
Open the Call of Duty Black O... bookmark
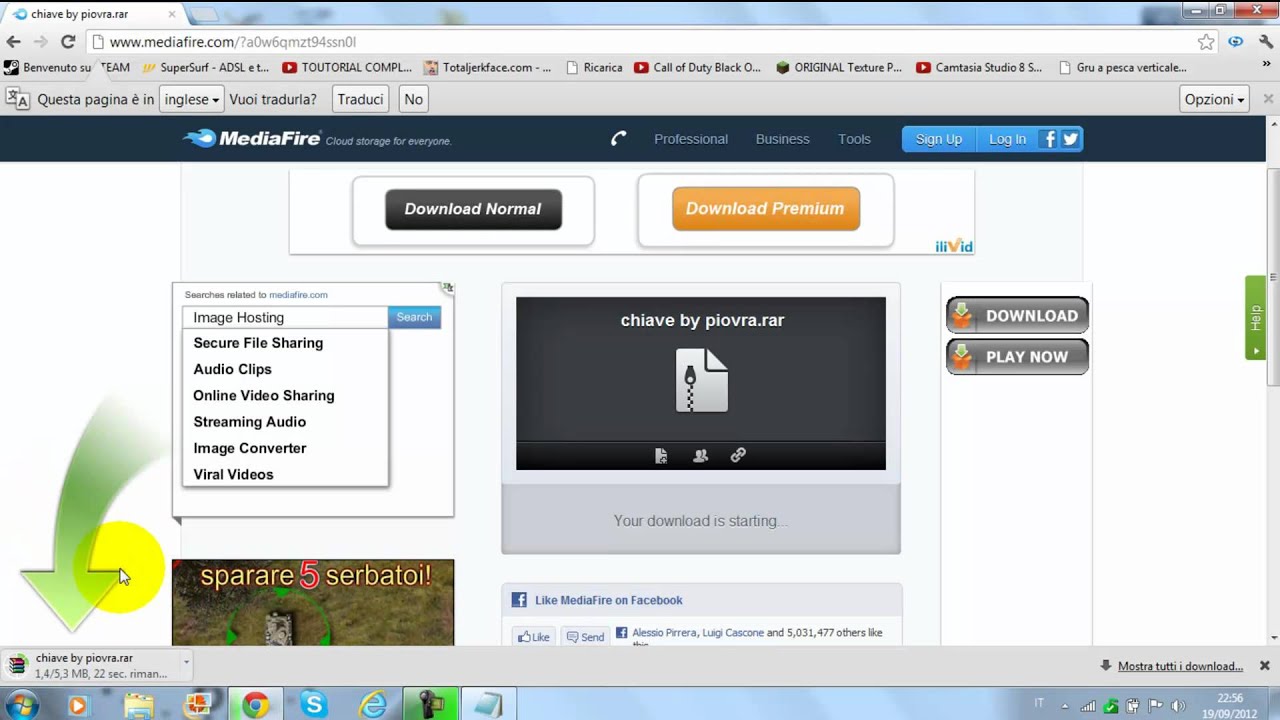[698, 67]
